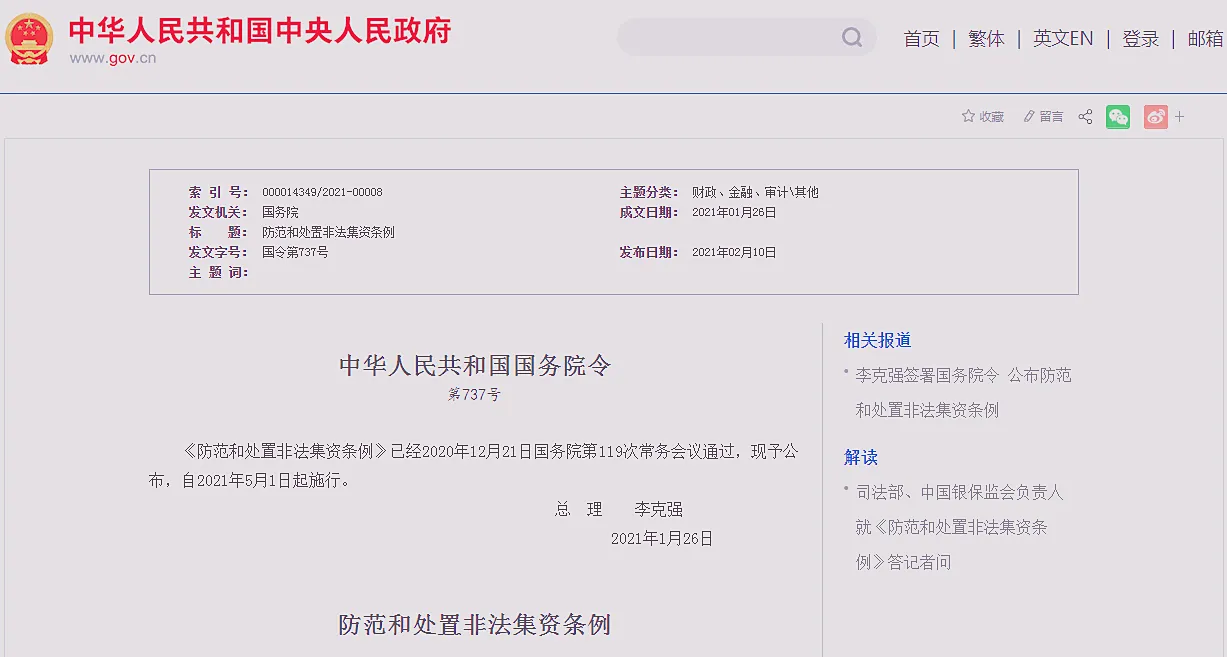Click the 中华人民共和国中央人民政府 site title
This screenshot has width=1227, height=657.
(260, 30)
